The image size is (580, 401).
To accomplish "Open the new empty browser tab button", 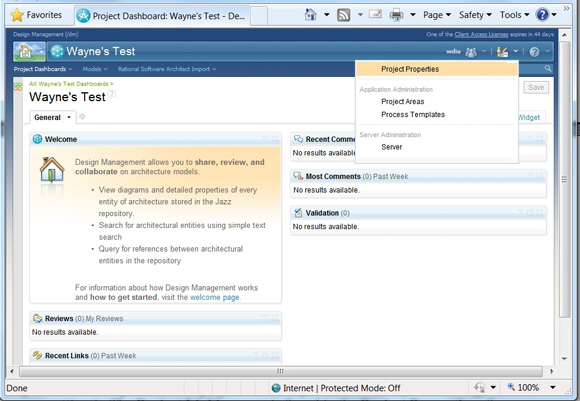I will pyautogui.click(x=259, y=16).
